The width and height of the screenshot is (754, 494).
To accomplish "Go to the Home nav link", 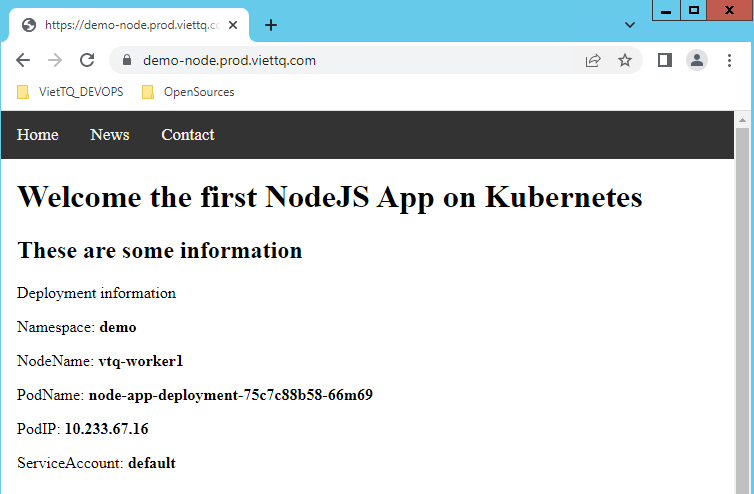I will 38,135.
